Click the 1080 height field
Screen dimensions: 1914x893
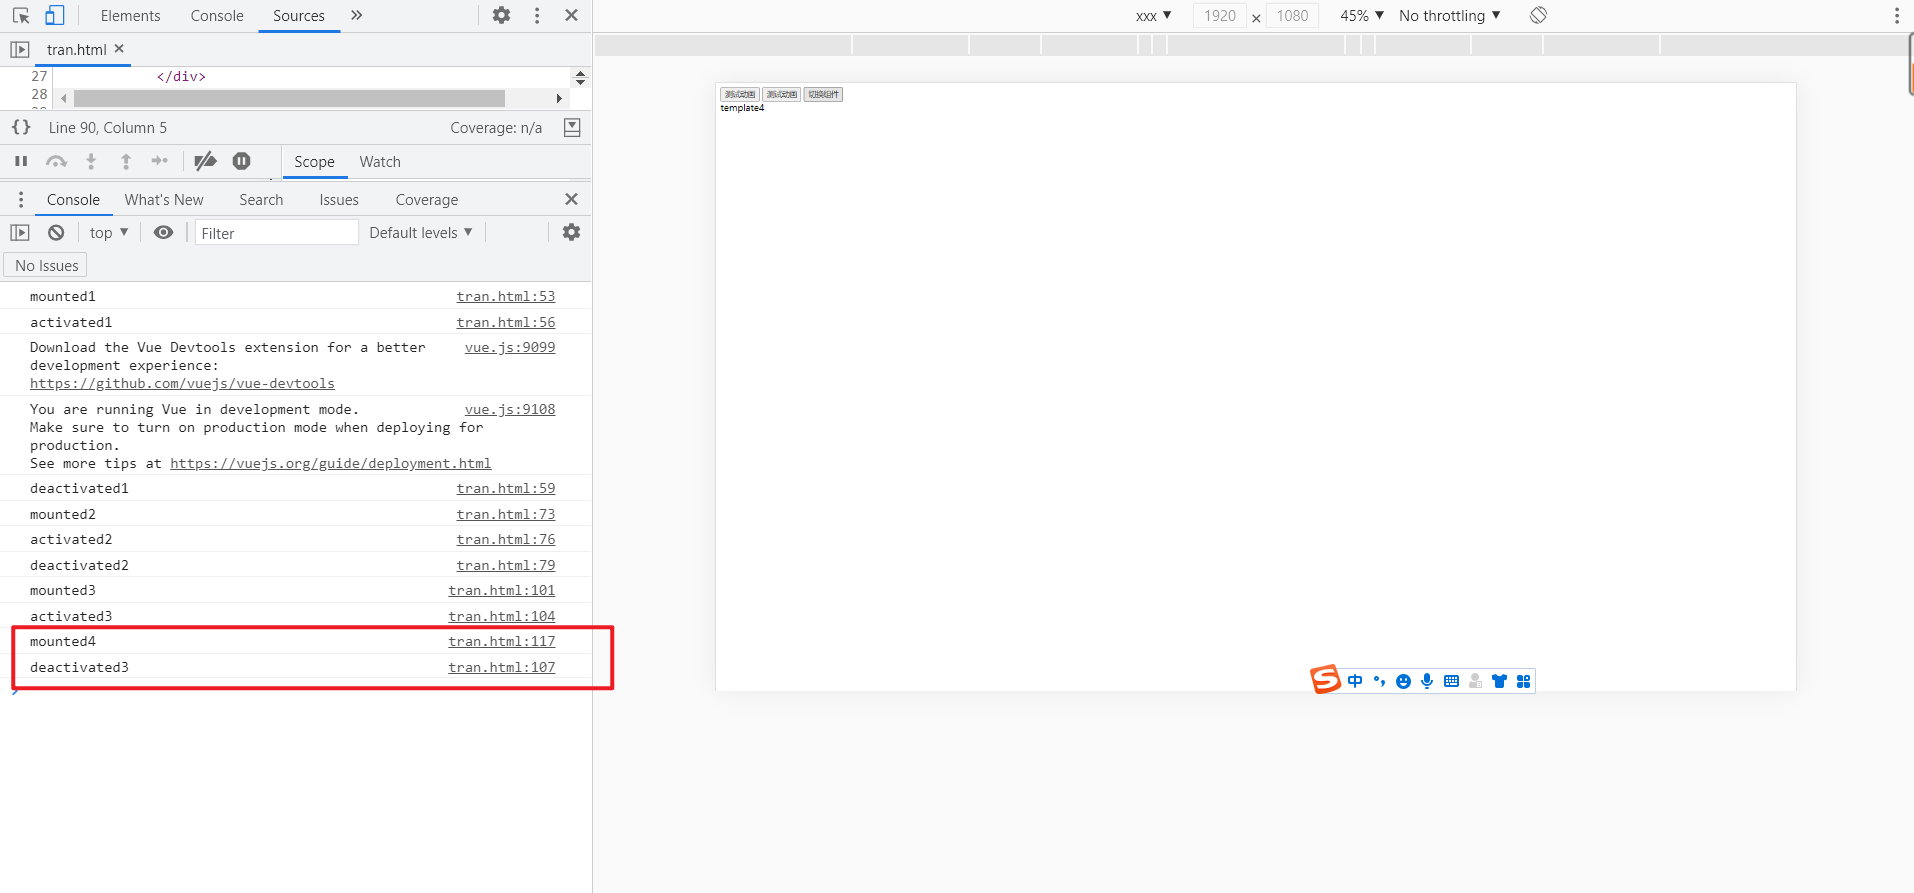(x=1292, y=16)
